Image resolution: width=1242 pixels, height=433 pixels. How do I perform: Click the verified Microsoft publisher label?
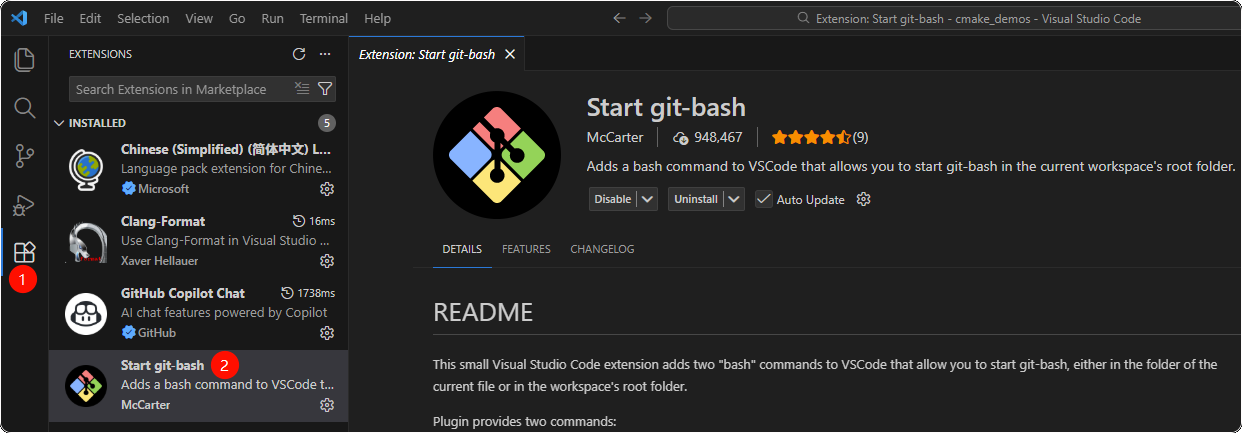(155, 189)
